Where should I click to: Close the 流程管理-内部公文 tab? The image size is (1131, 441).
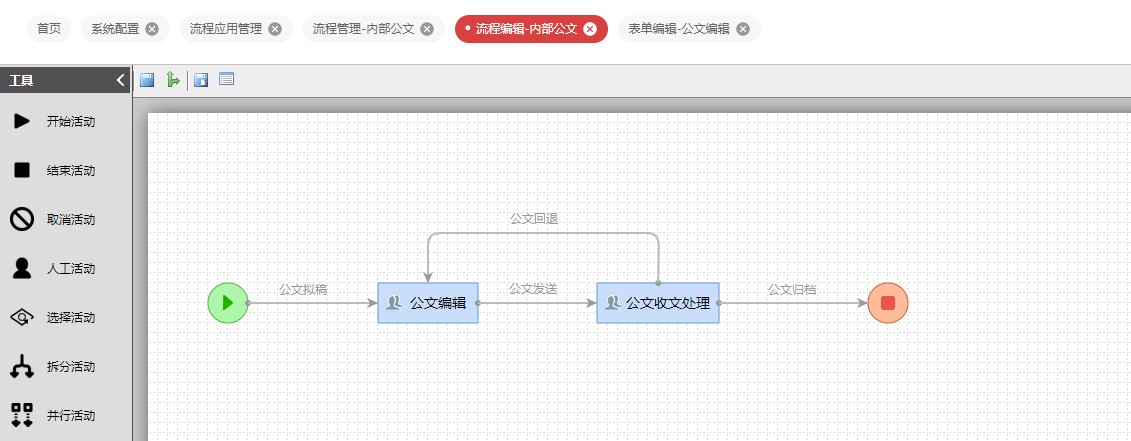coord(427,29)
